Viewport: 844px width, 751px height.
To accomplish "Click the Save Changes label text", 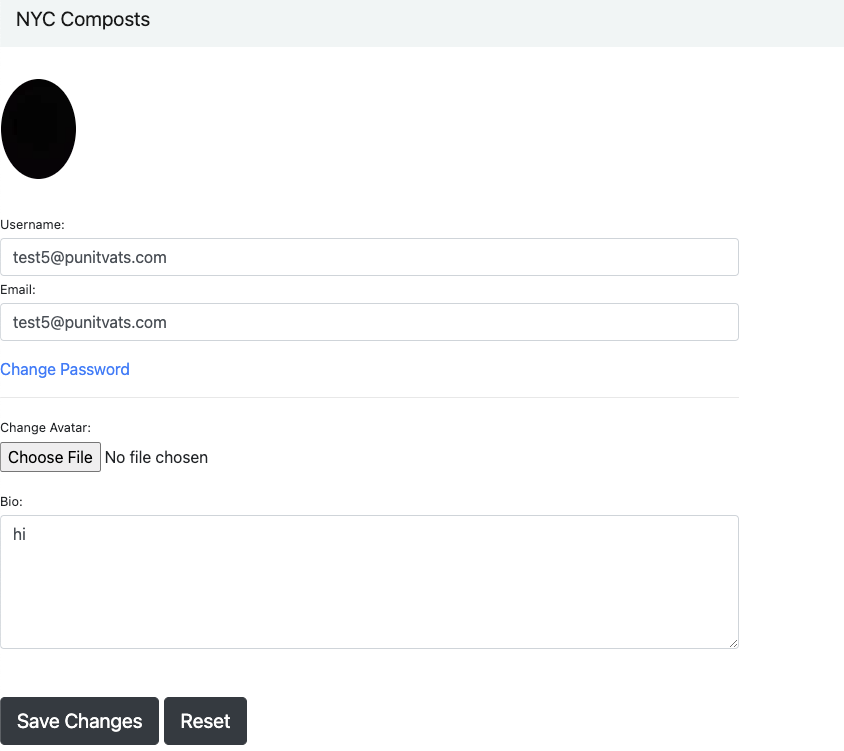I will tap(79, 720).
